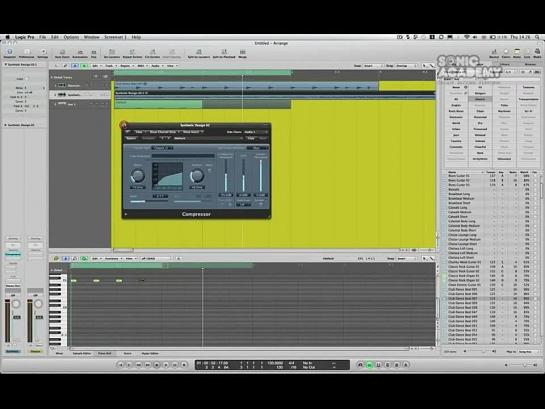Click the Split by Locators icon
545x409 pixels.
[x=199, y=53]
